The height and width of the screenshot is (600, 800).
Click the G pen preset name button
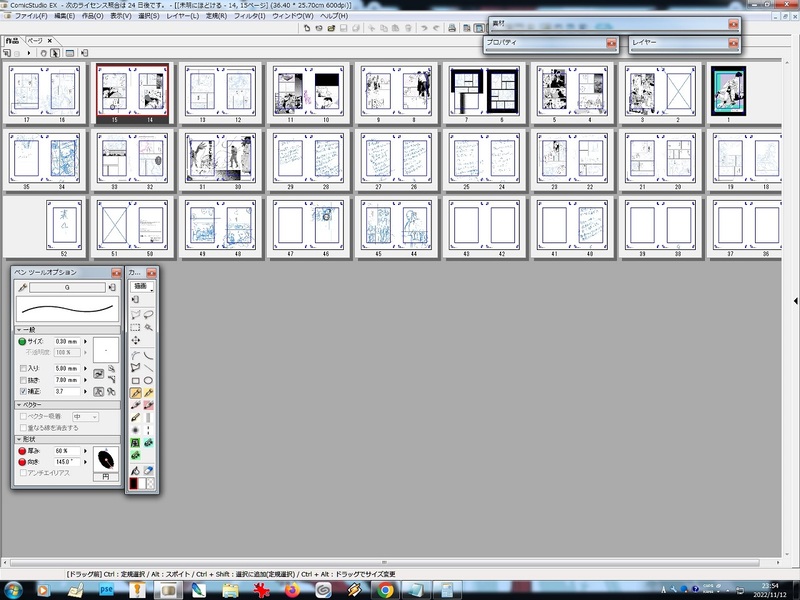coord(67,287)
